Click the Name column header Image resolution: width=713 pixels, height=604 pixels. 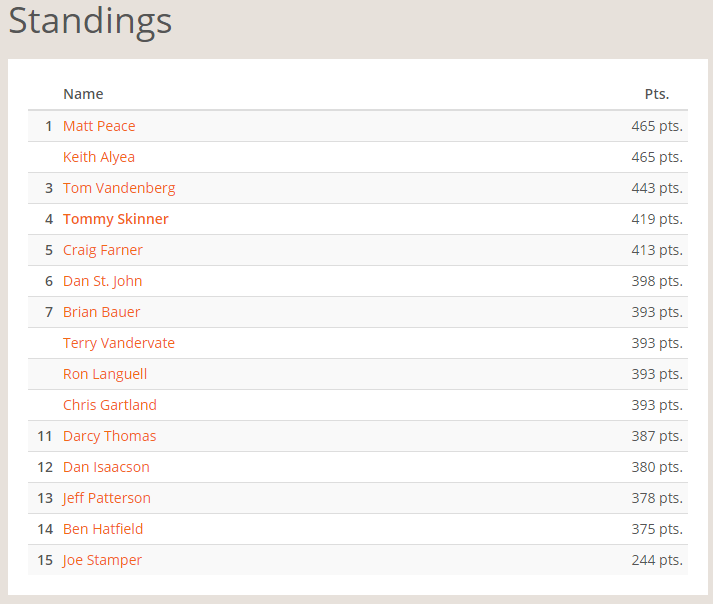click(83, 94)
